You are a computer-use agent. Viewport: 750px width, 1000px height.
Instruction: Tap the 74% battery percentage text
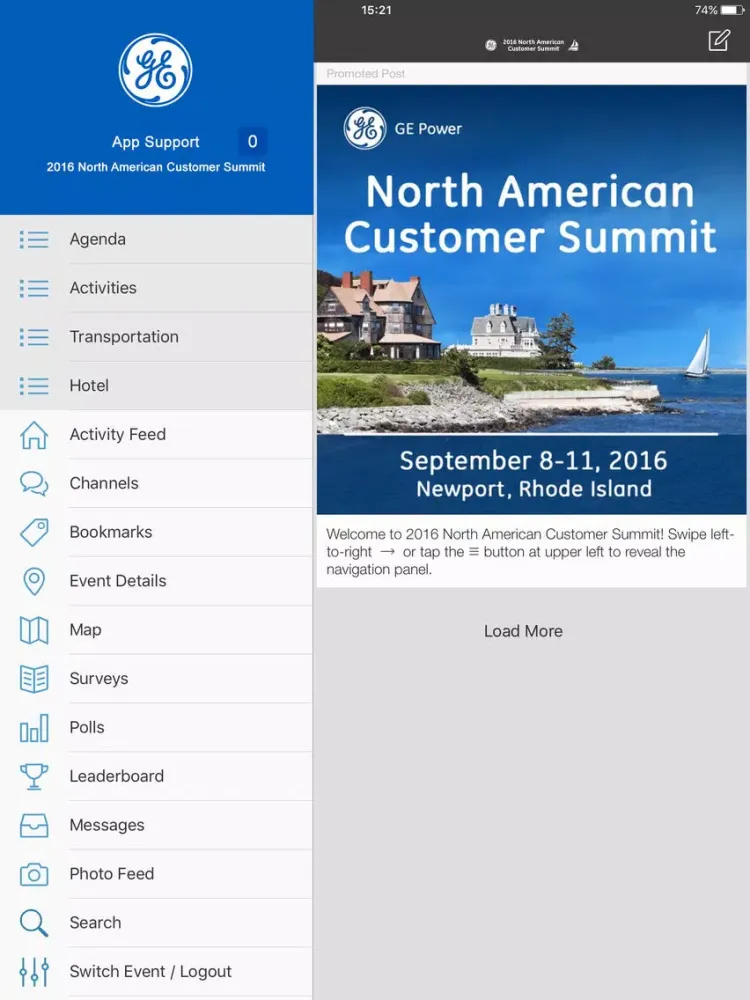706,10
